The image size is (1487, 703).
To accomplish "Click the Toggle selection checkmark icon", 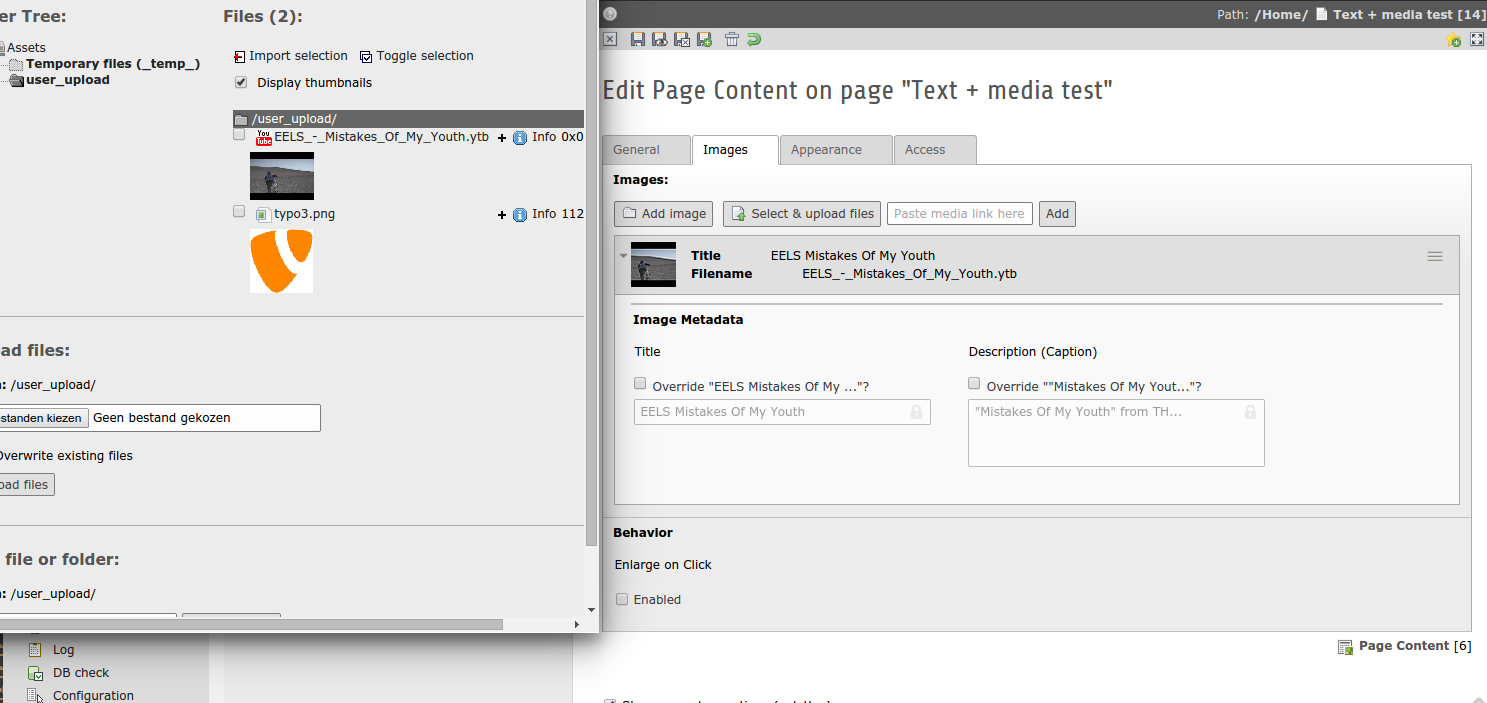I will point(366,57).
